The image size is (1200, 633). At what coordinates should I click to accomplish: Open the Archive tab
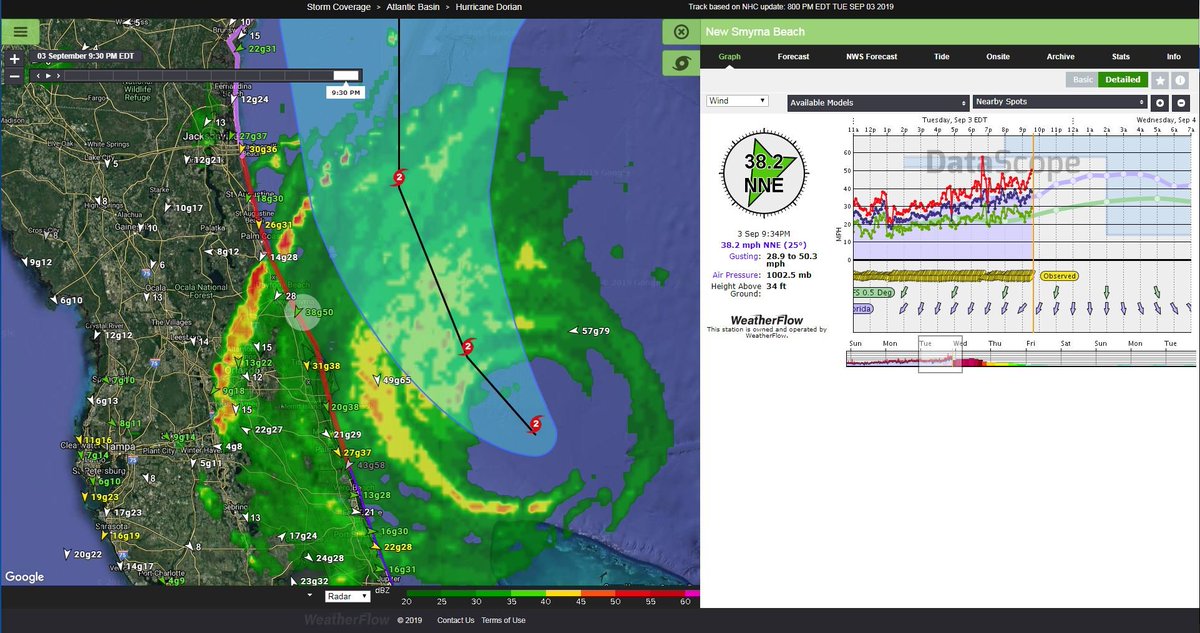1060,57
